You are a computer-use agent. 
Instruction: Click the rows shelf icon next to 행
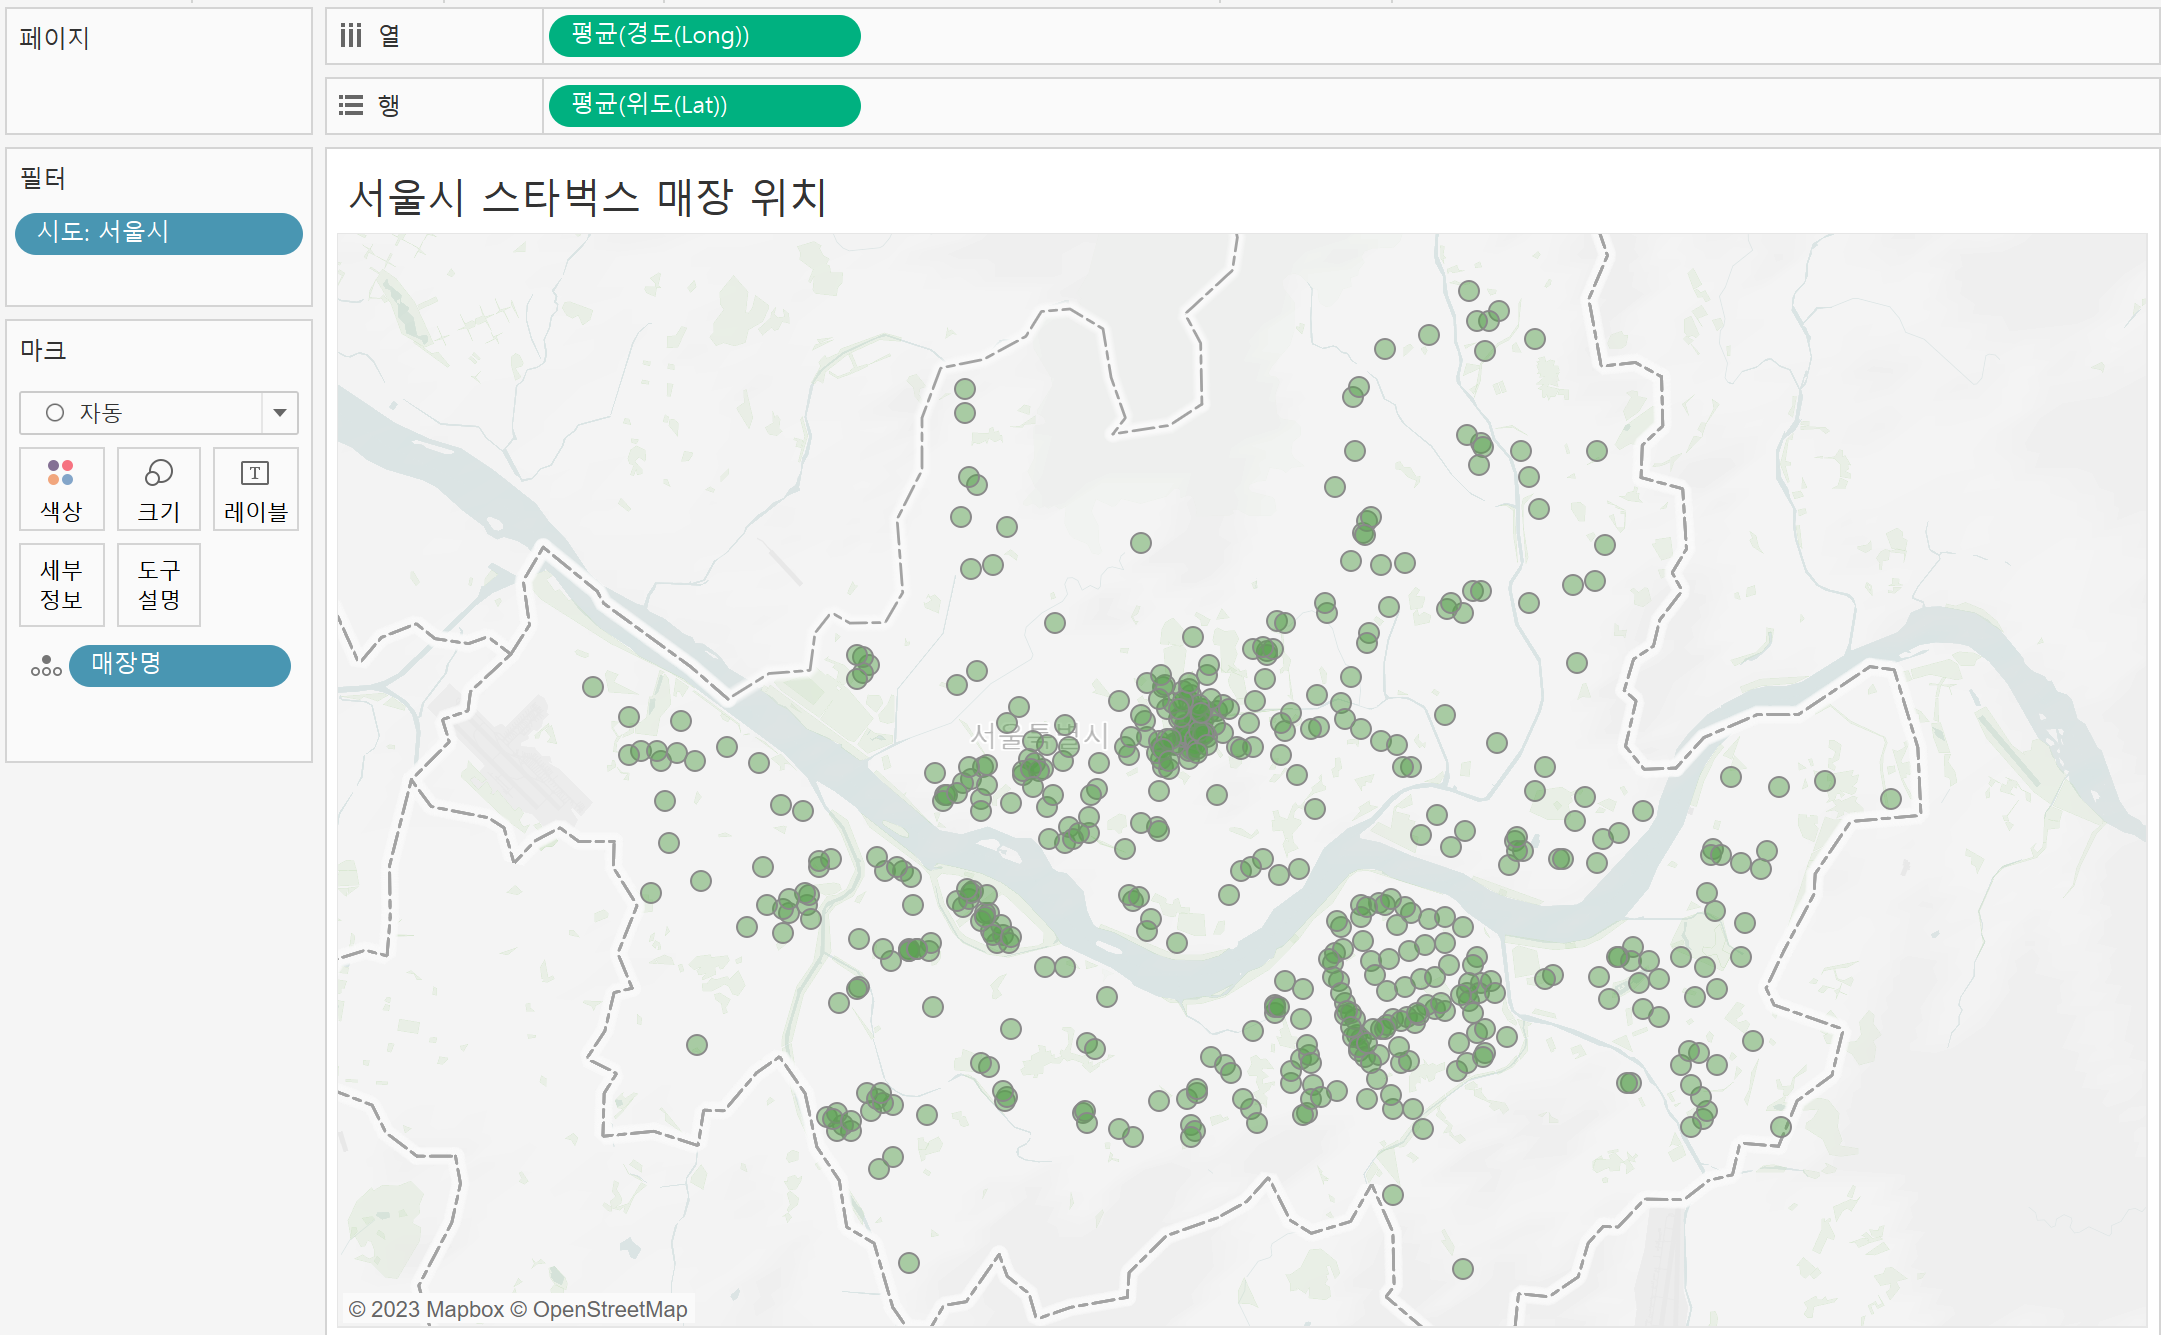click(351, 105)
